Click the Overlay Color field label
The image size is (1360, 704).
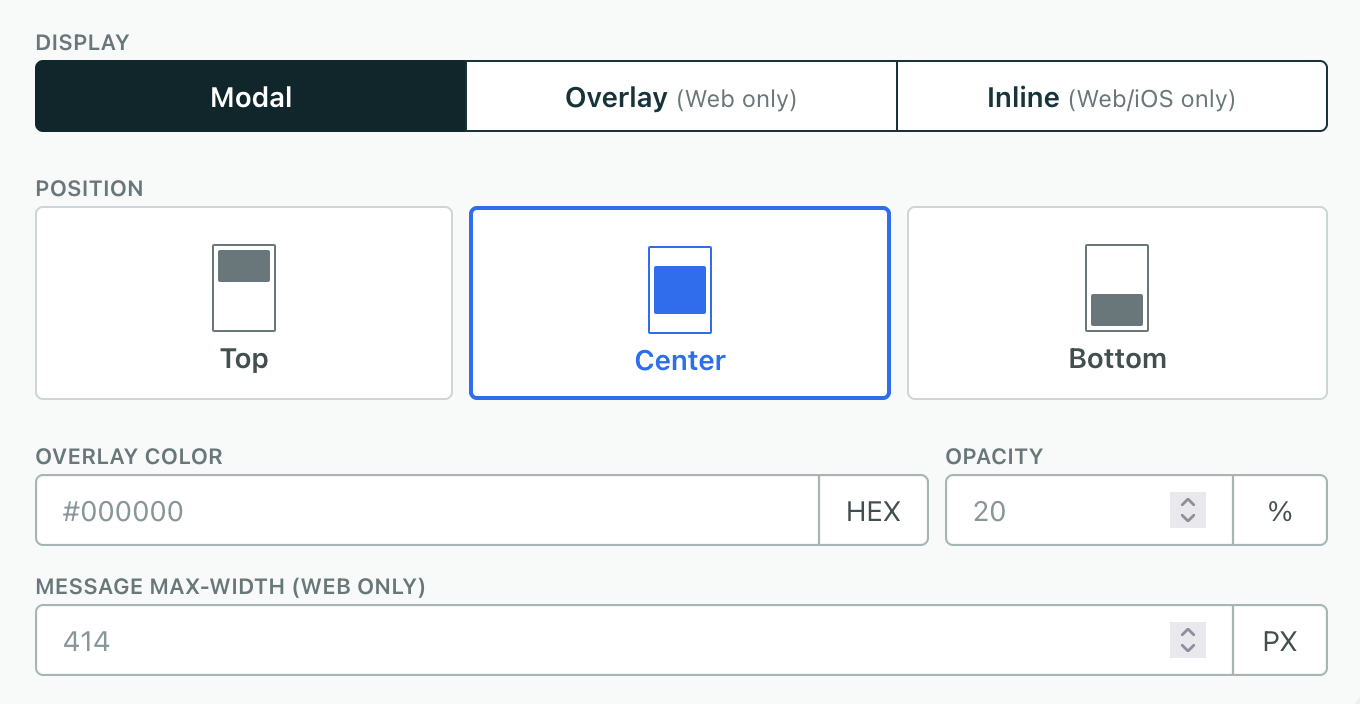[129, 457]
